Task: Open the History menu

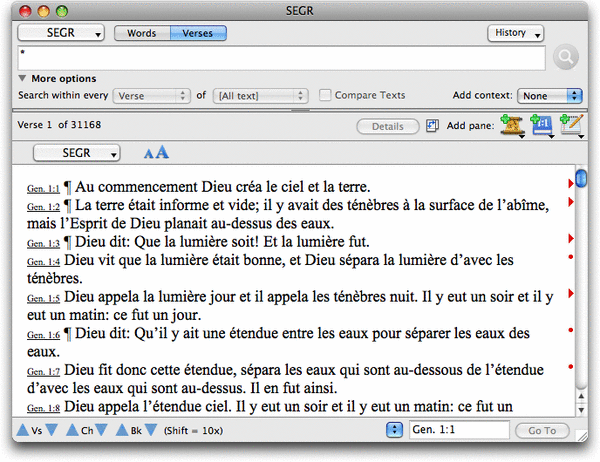Action: pyautogui.click(x=516, y=33)
